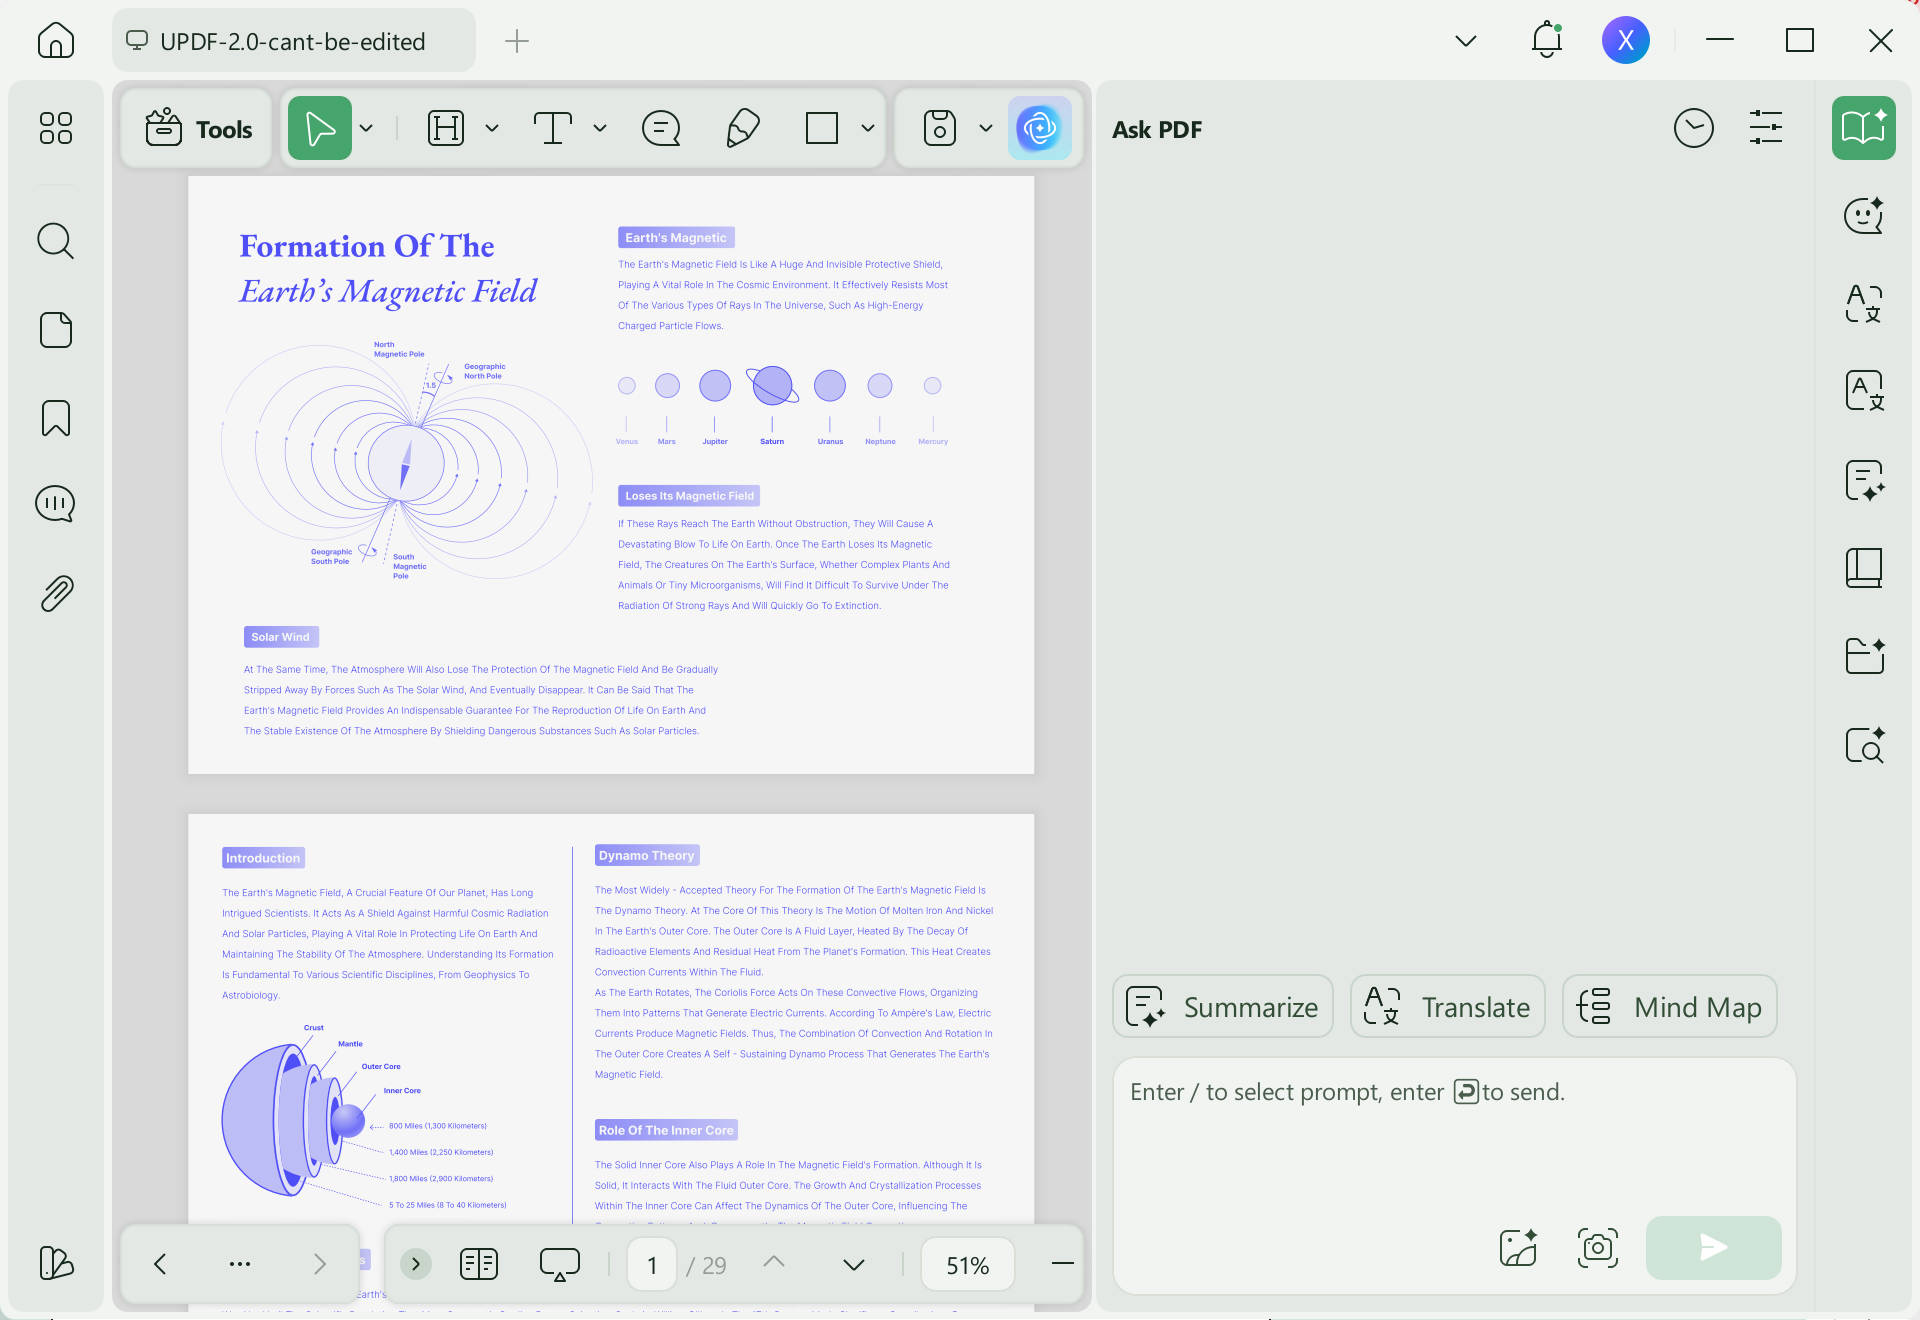Viewport: 1920px width, 1320px height.
Task: Select the highlight text tool
Action: click(446, 128)
